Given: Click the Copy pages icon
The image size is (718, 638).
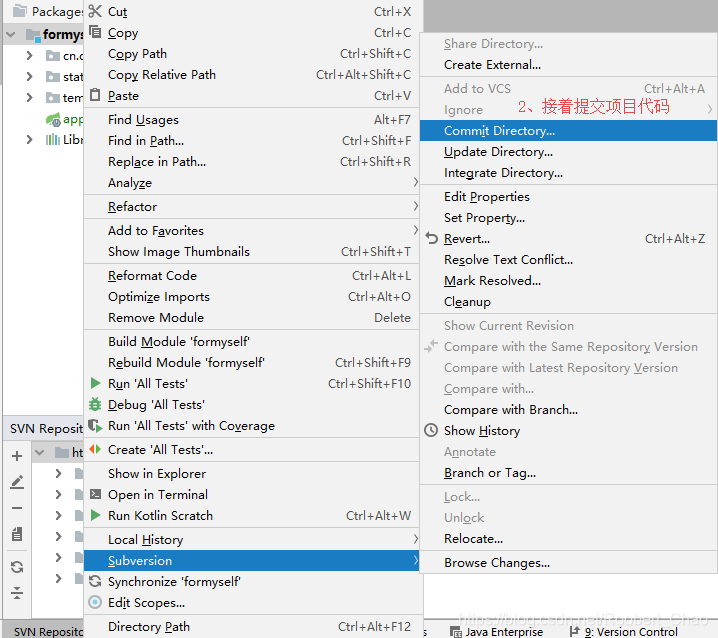Looking at the screenshot, I should [x=95, y=32].
